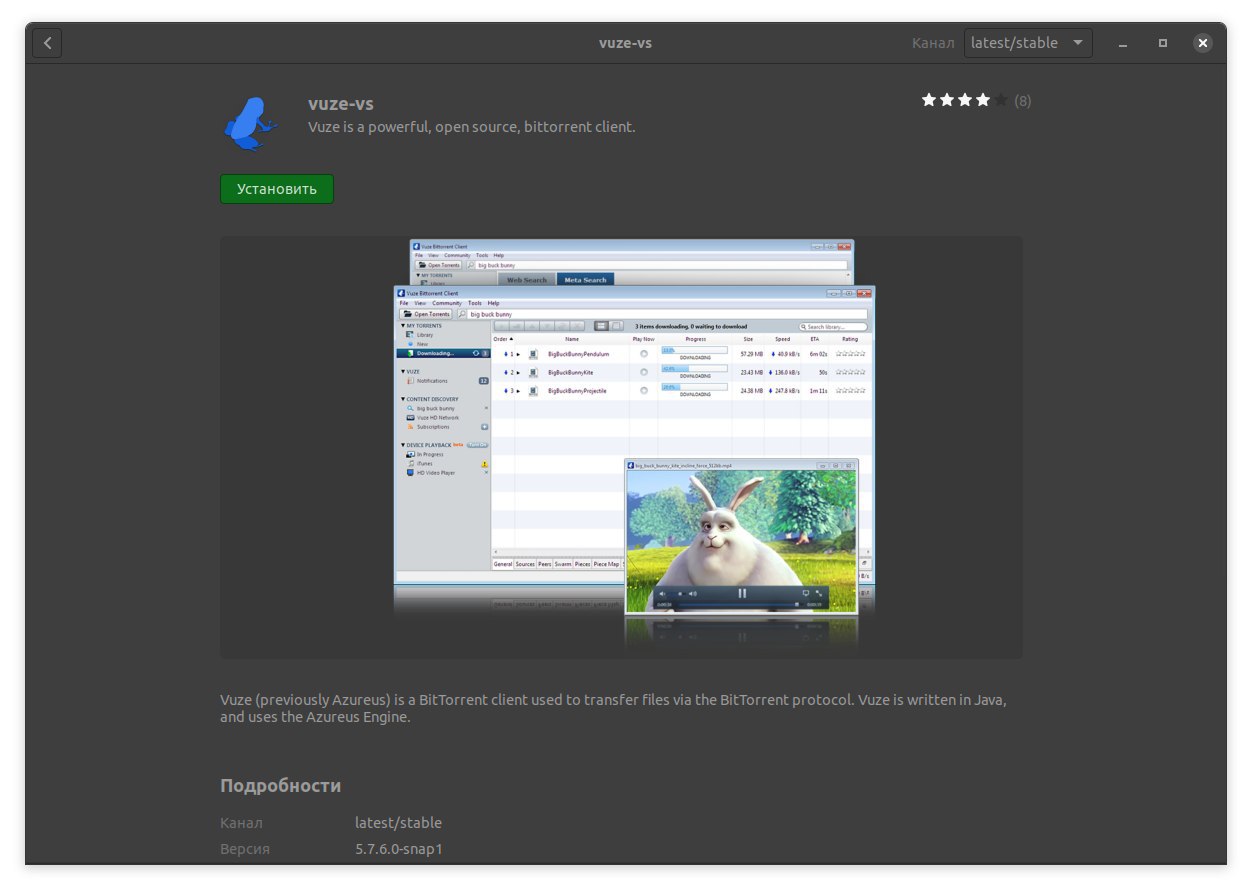This screenshot has width=1252, height=893.
Task: Maximize the software window
Action: [1163, 43]
